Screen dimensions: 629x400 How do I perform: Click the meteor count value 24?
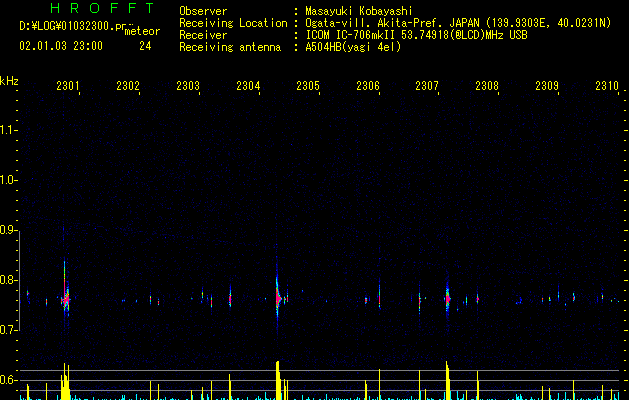point(145,46)
